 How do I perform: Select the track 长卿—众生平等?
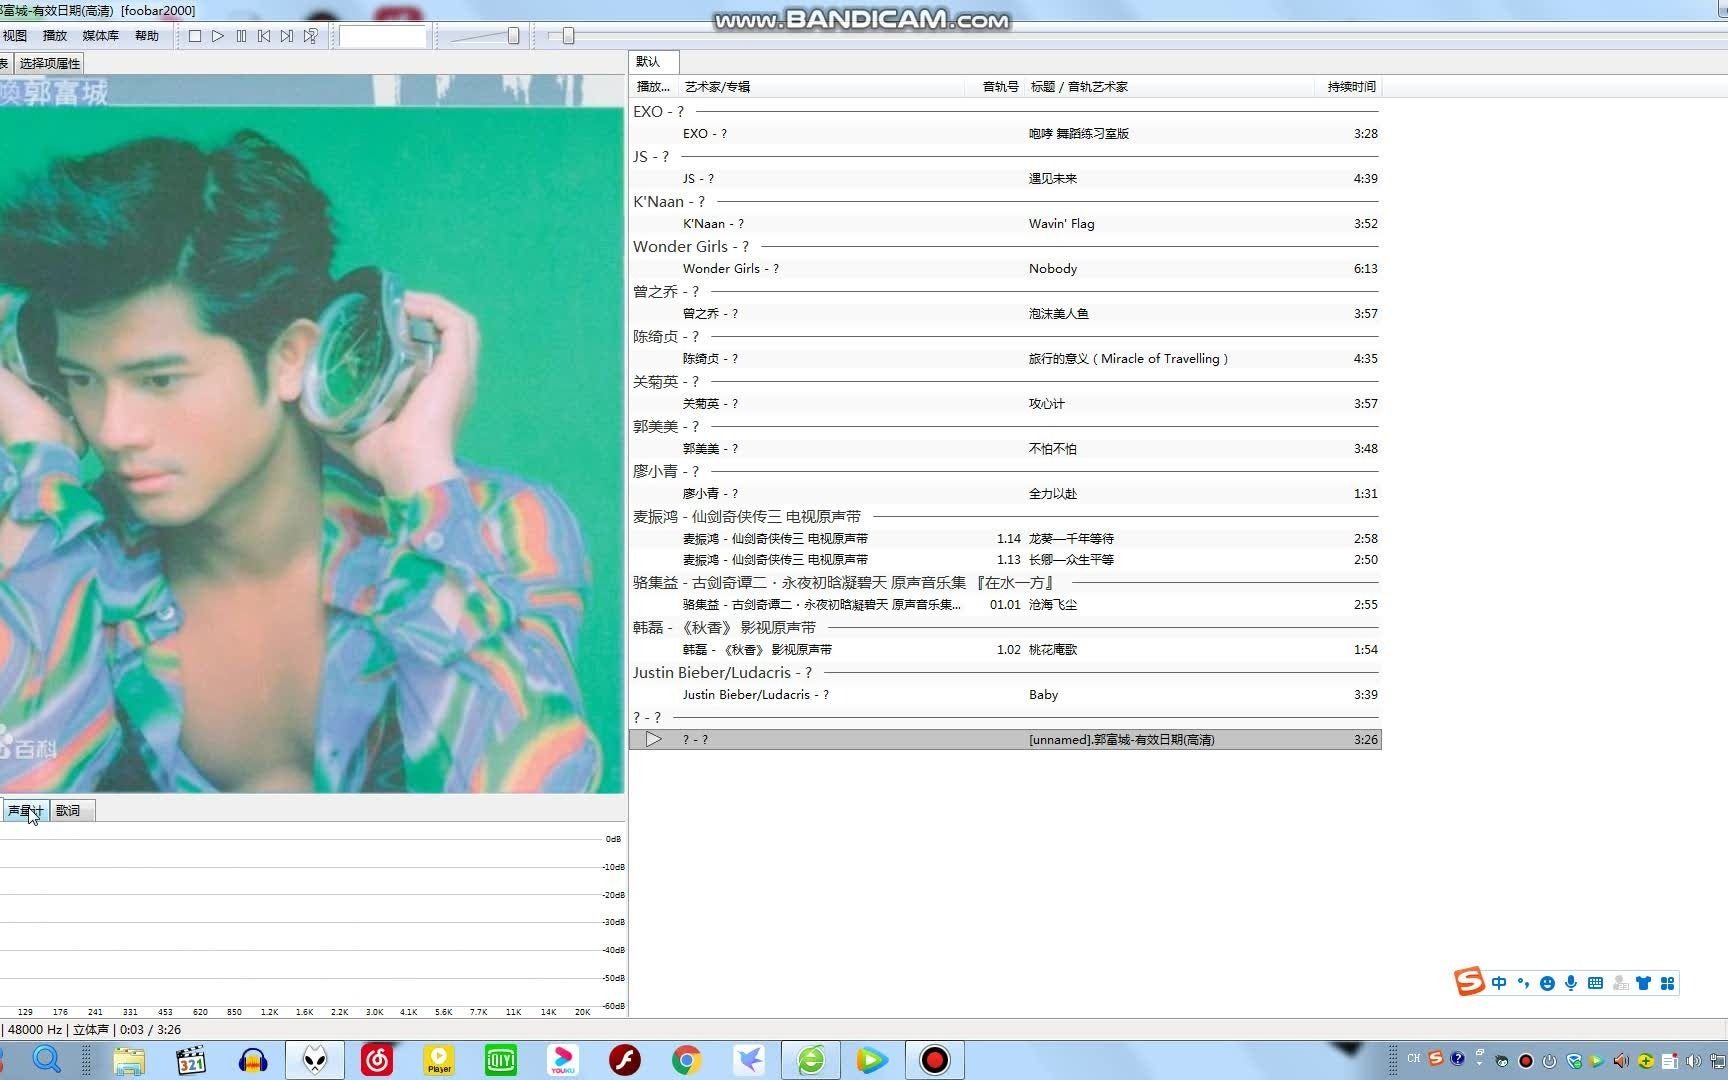[1005, 560]
